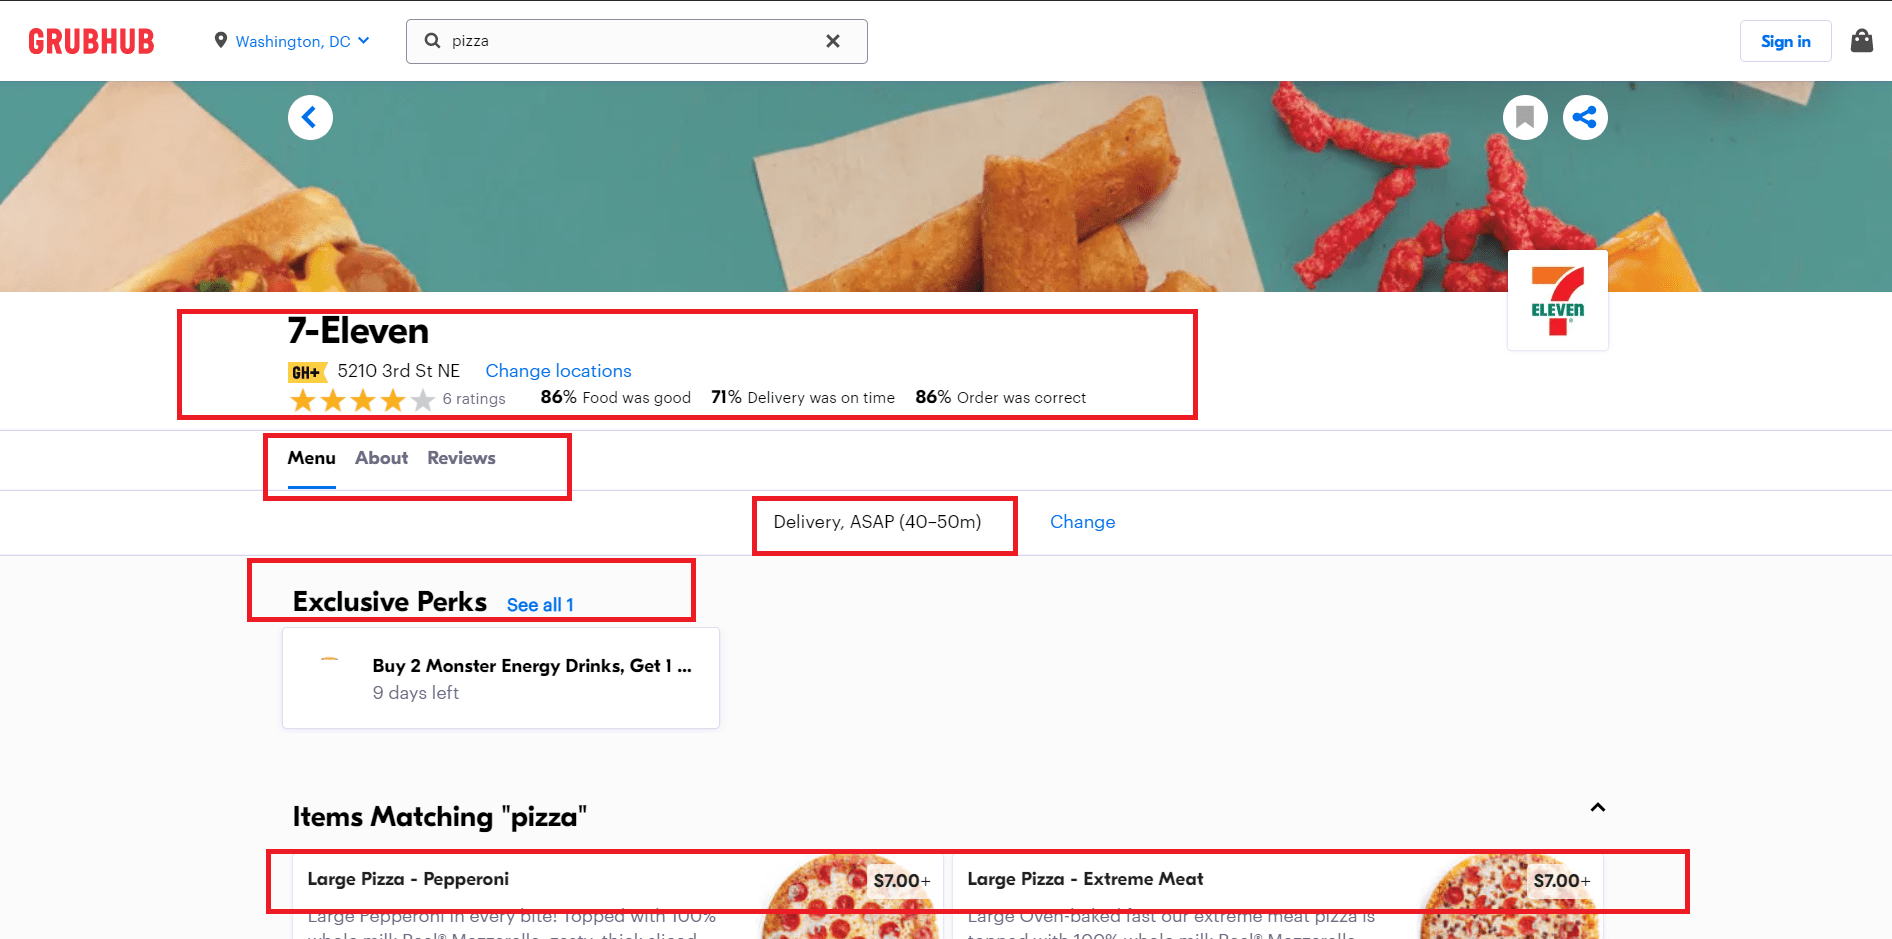Save the restaurant with the bookmark icon

coord(1525,117)
